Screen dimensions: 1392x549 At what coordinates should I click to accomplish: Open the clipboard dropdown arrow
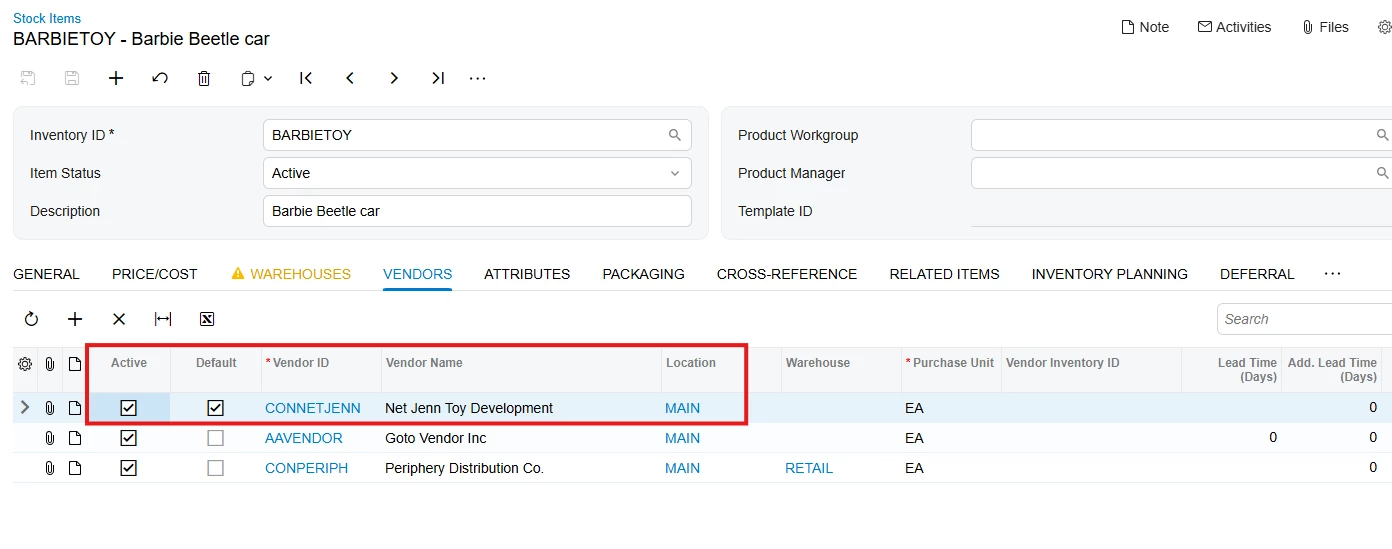[268, 78]
